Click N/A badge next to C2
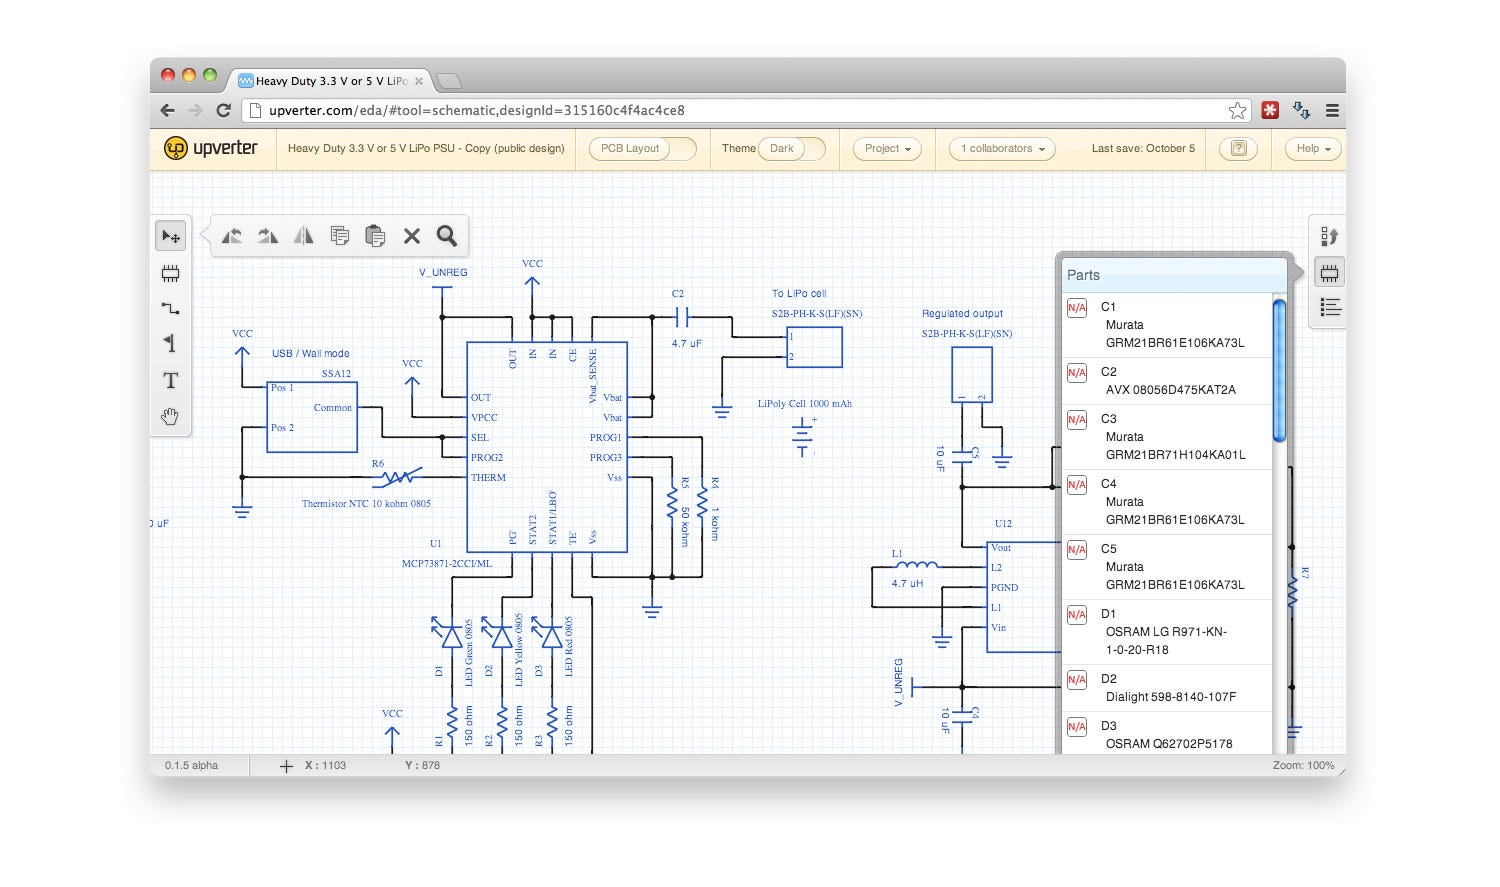This screenshot has height=887, width=1500. (1077, 373)
